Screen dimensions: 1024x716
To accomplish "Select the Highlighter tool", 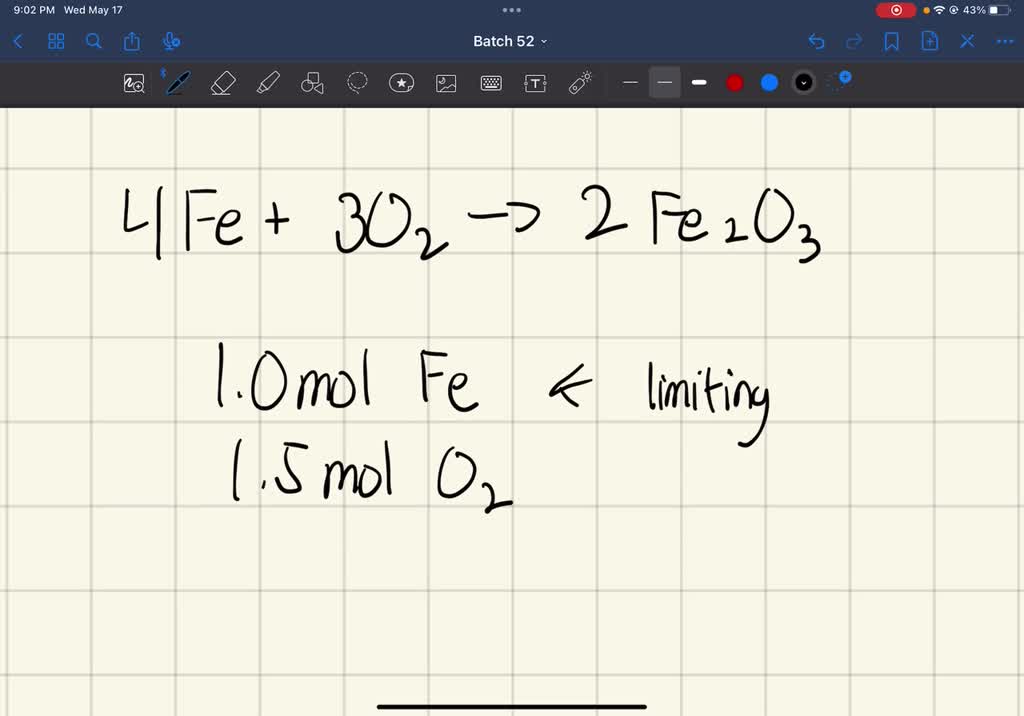I will [x=267, y=83].
